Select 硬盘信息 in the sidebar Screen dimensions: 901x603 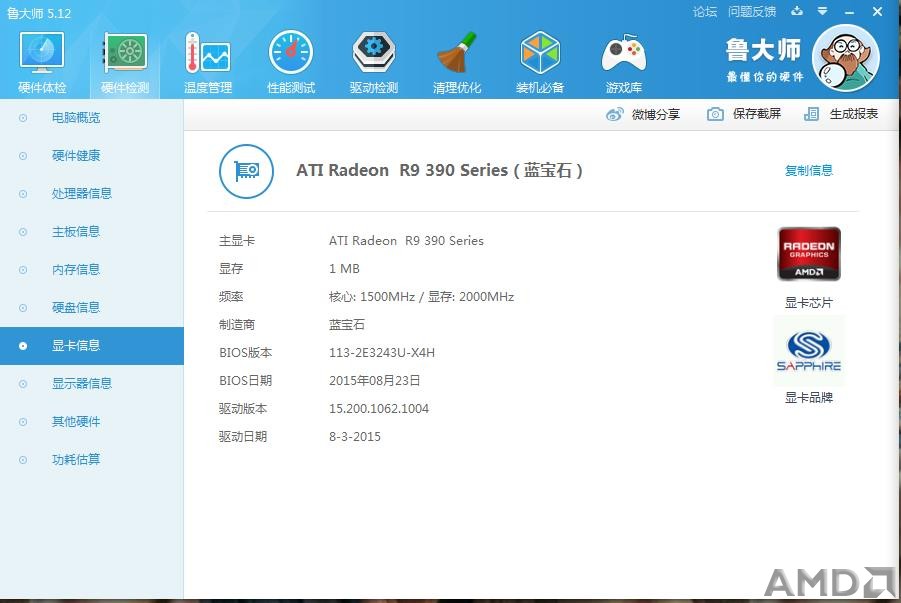click(x=92, y=308)
